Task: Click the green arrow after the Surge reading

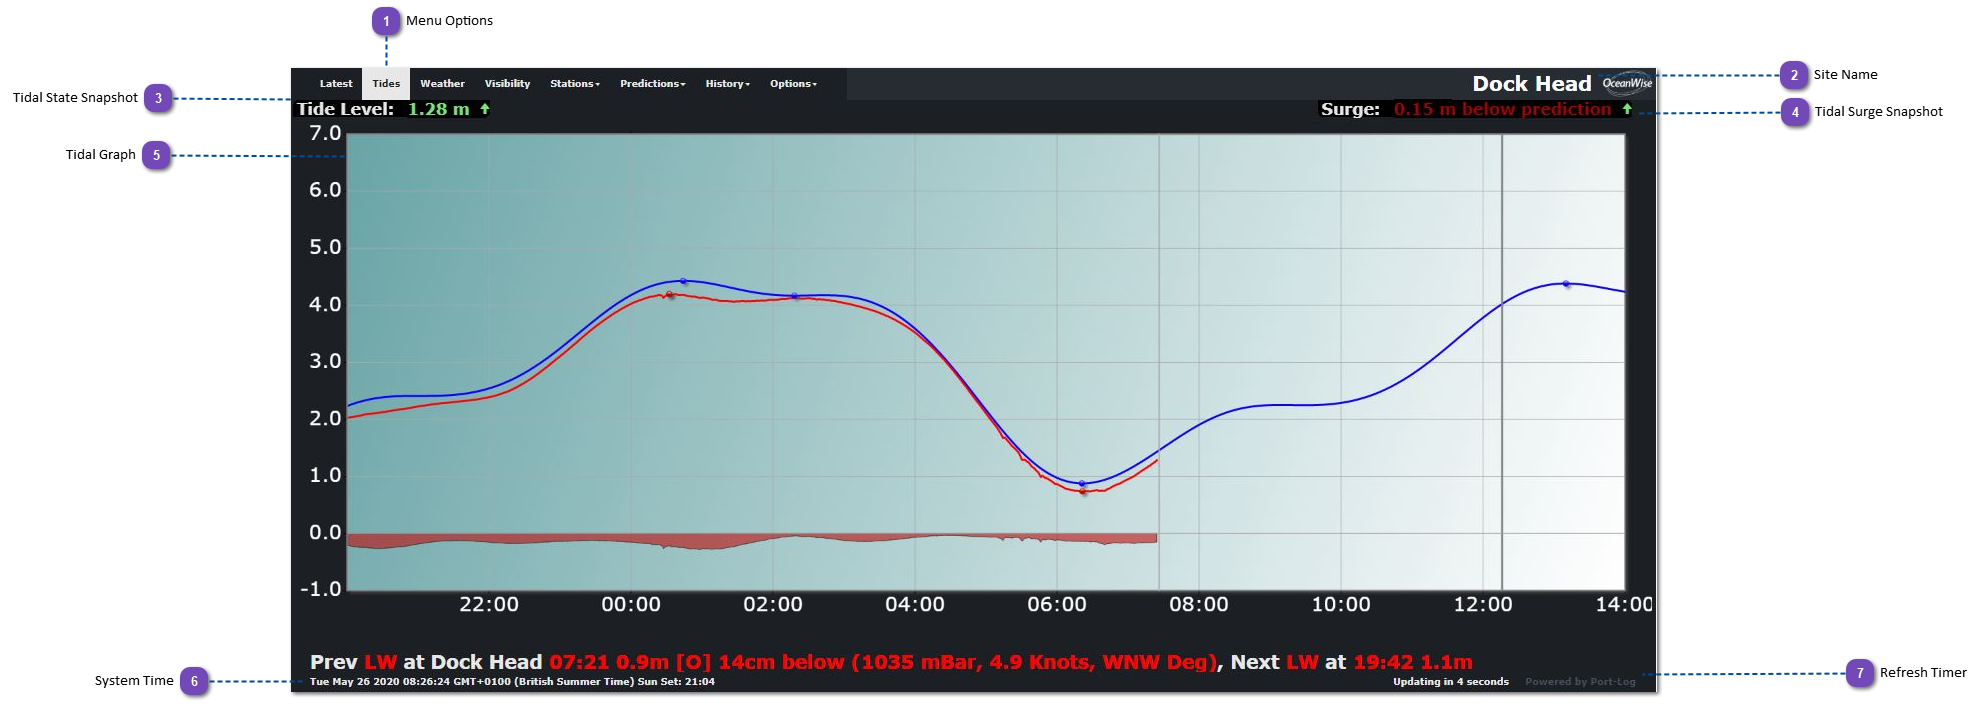Action: [x=1627, y=109]
